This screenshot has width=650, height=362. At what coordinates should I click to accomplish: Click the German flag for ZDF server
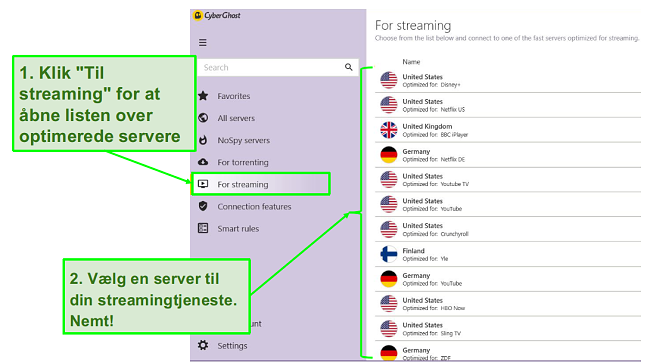pyautogui.click(x=389, y=353)
